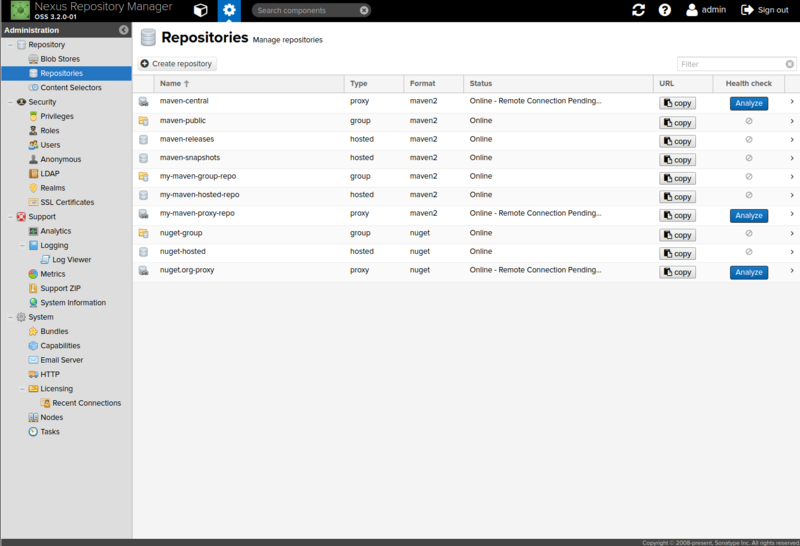This screenshot has width=800, height=546.
Task: Collapse the Logging tree node
Action: [22, 245]
